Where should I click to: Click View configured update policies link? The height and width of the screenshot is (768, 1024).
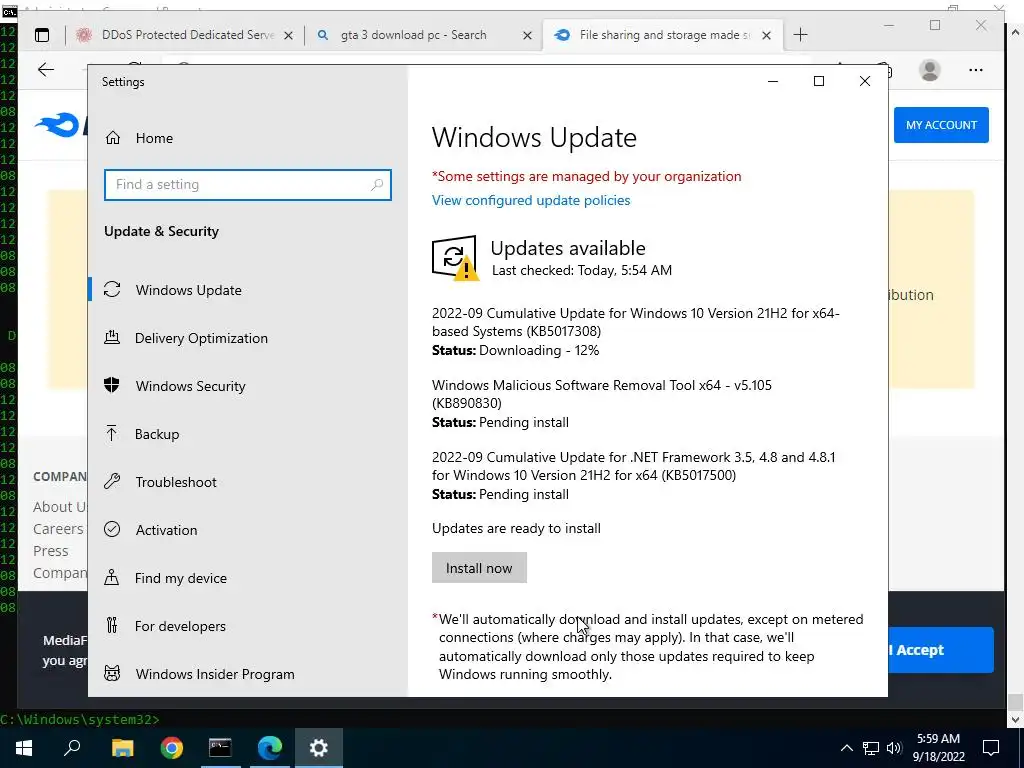click(x=531, y=200)
